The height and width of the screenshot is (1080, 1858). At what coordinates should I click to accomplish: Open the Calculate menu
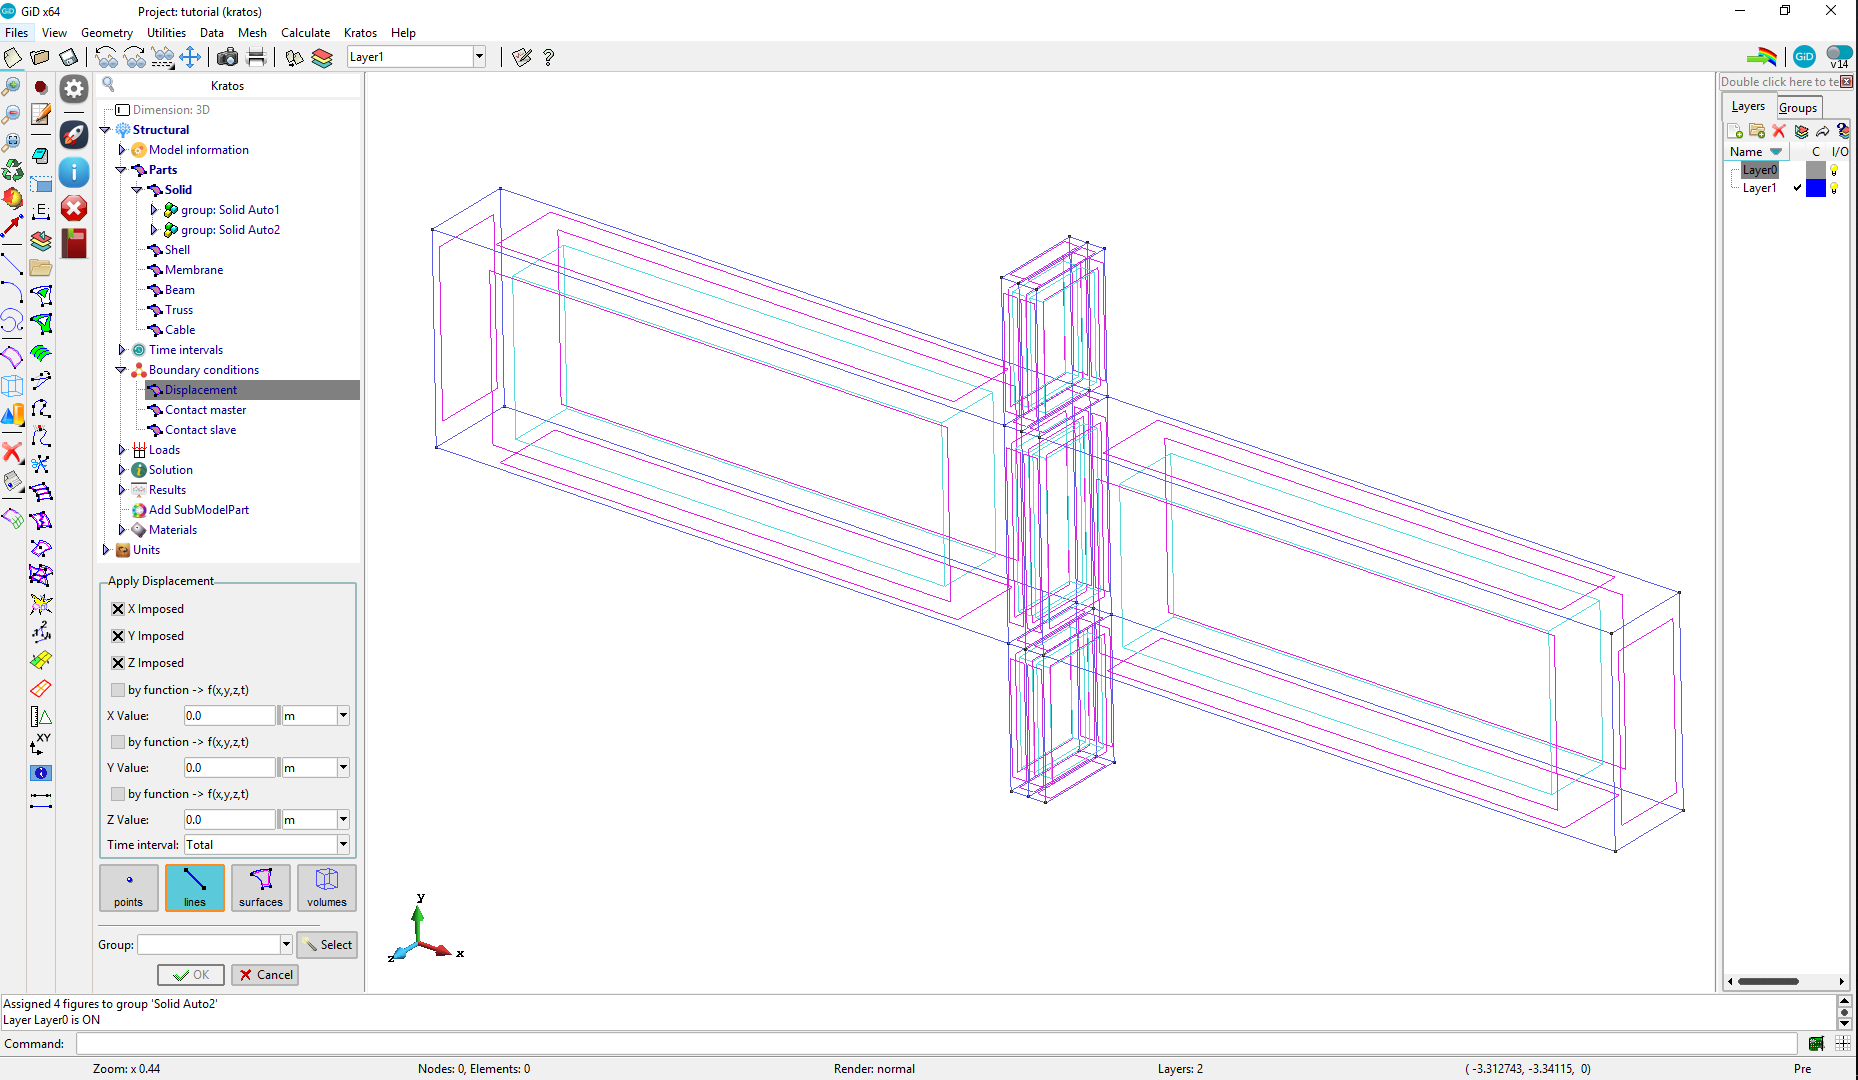pos(305,33)
